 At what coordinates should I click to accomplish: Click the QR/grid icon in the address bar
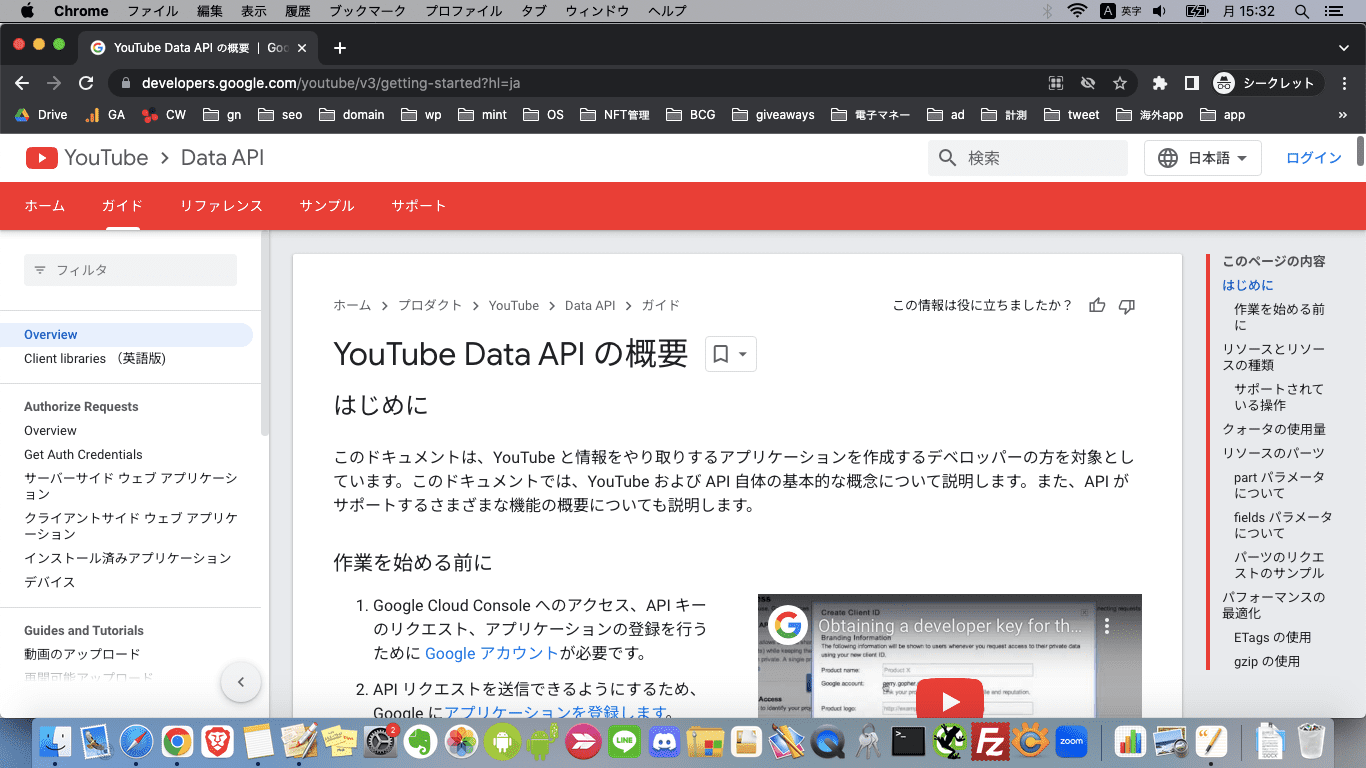pos(1056,83)
